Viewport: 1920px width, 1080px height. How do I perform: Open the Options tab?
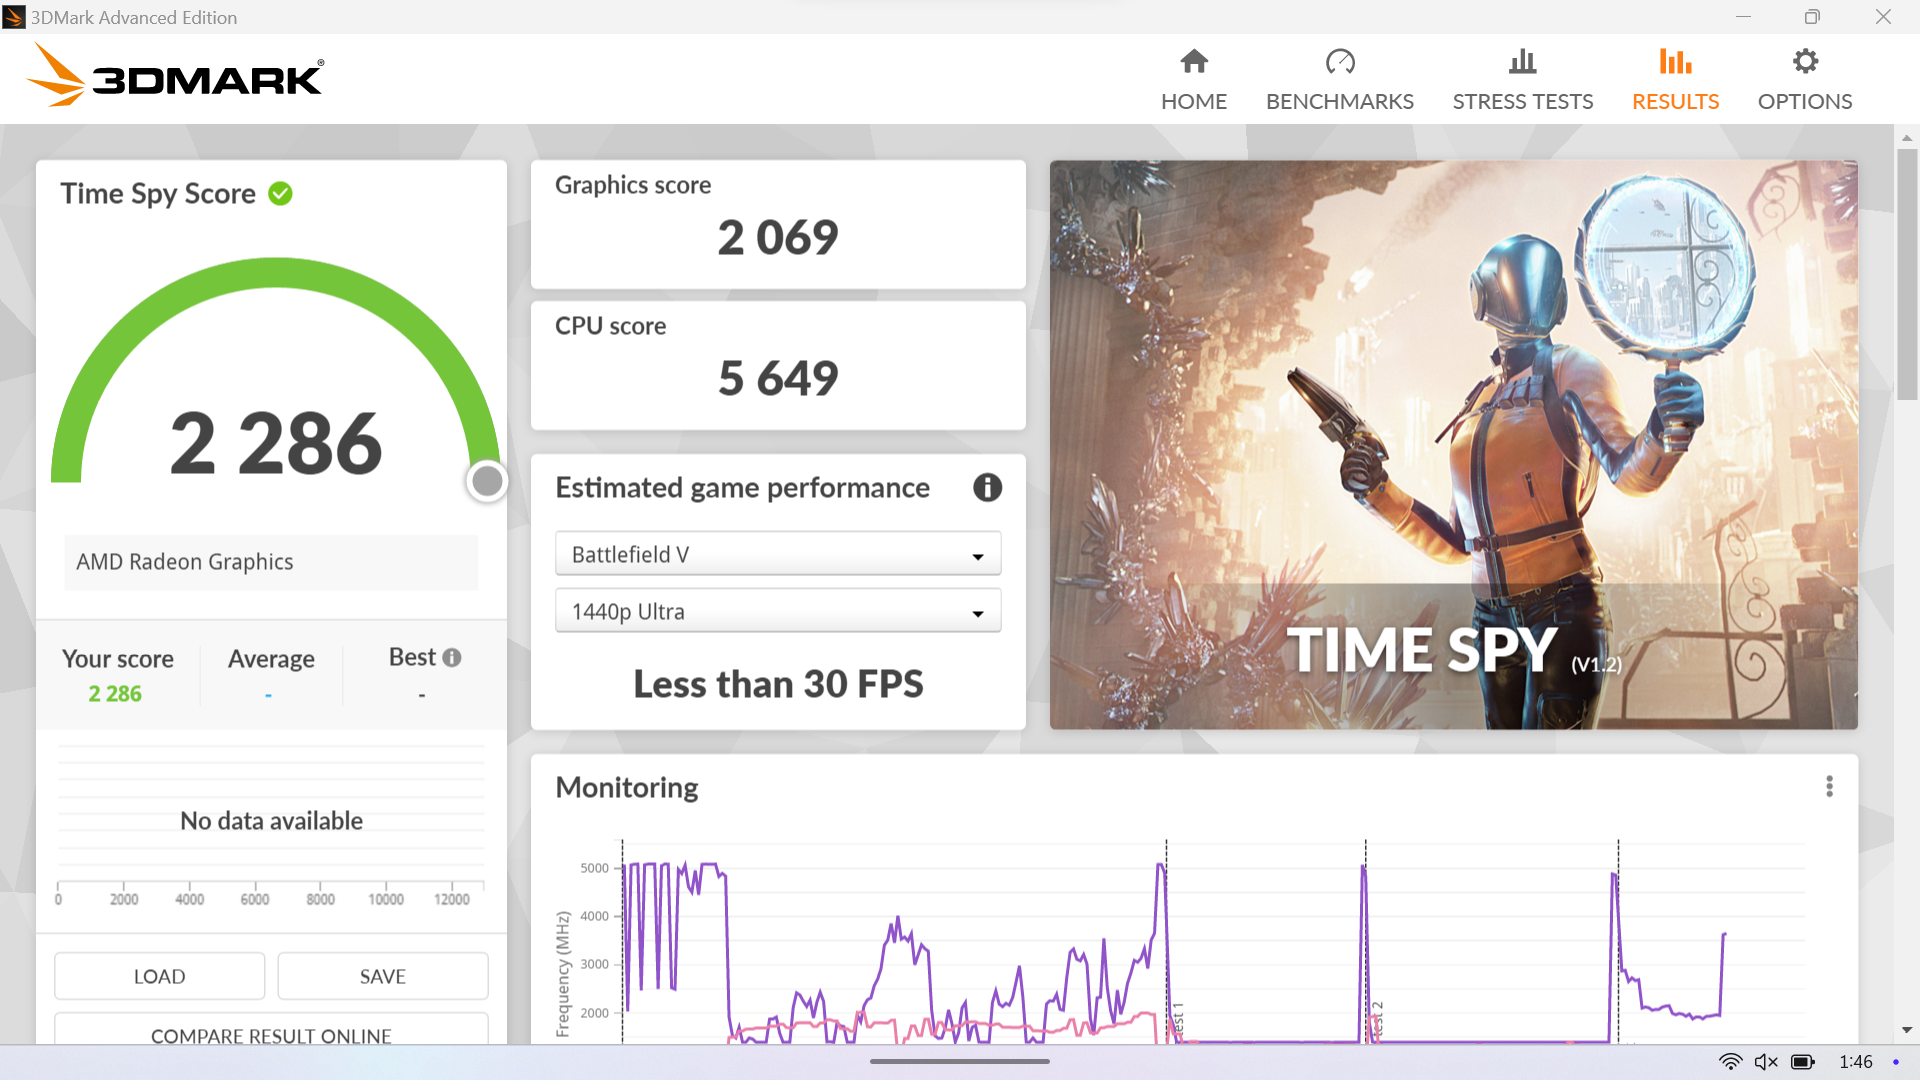pyautogui.click(x=1805, y=80)
